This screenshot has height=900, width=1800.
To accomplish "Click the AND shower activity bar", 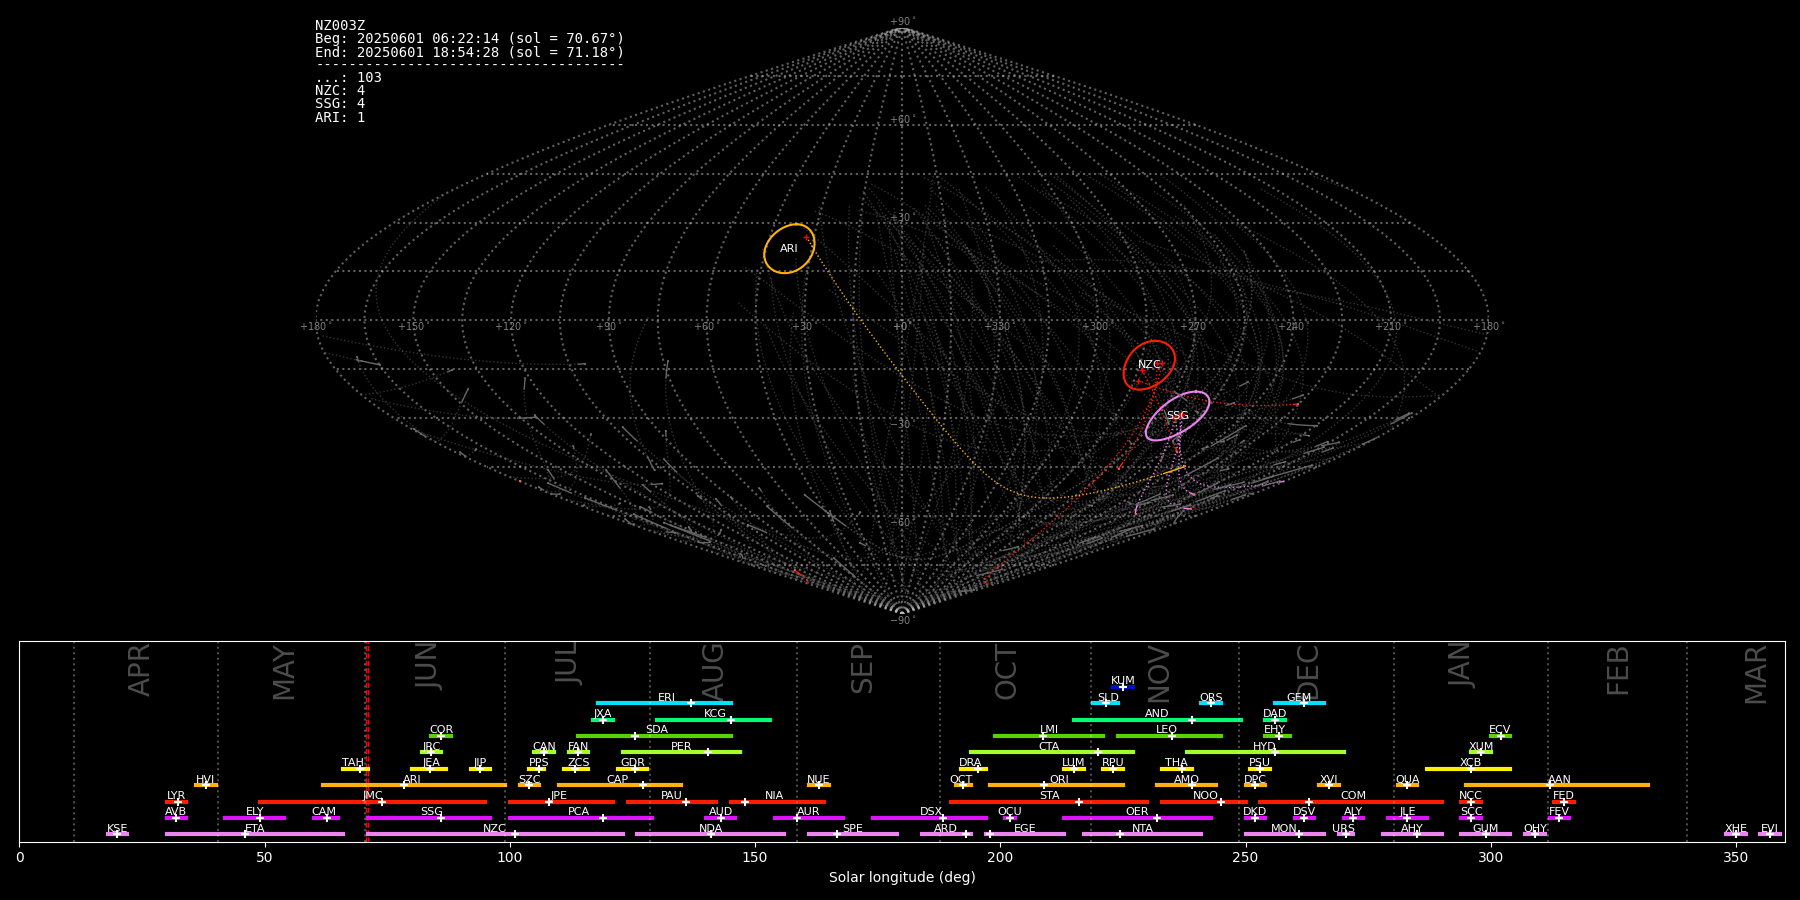I will [1157, 720].
